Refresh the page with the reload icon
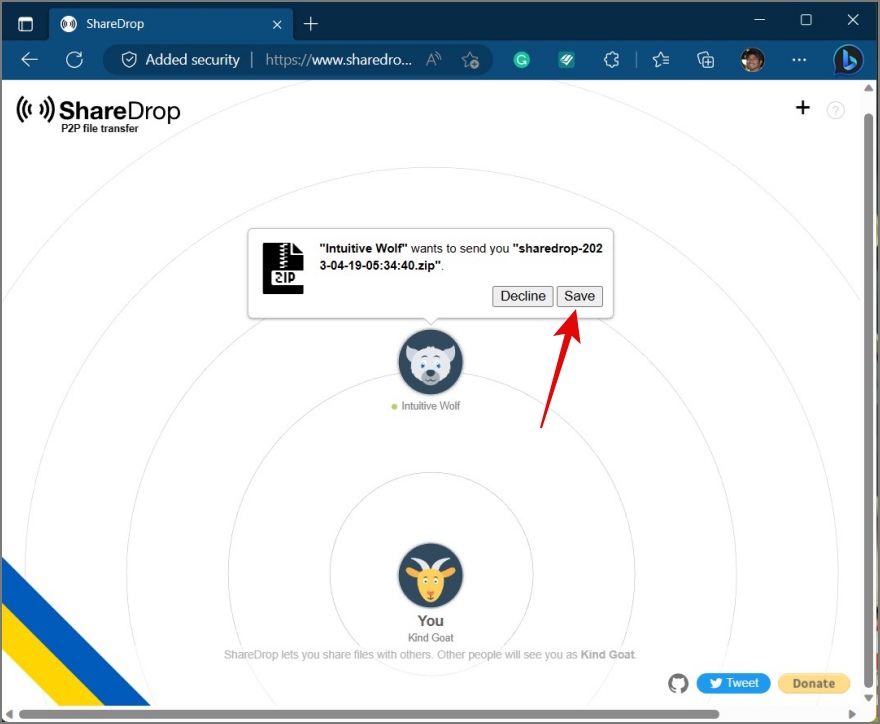Viewport: 880px width, 724px height. click(x=74, y=59)
